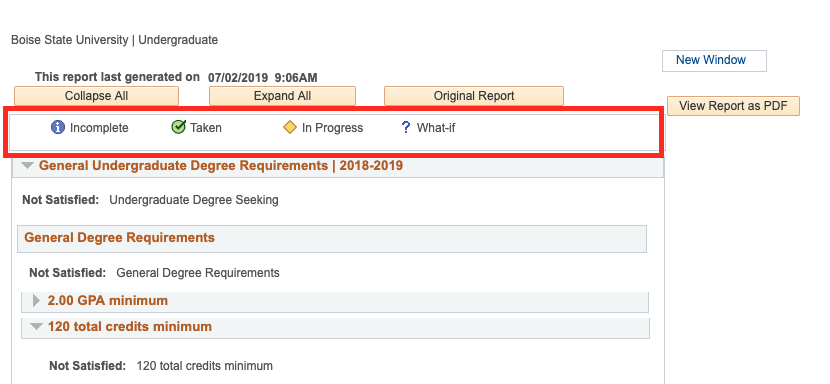This screenshot has height=384, width=830.
Task: Click the What-if legend label
Action: pyautogui.click(x=436, y=128)
